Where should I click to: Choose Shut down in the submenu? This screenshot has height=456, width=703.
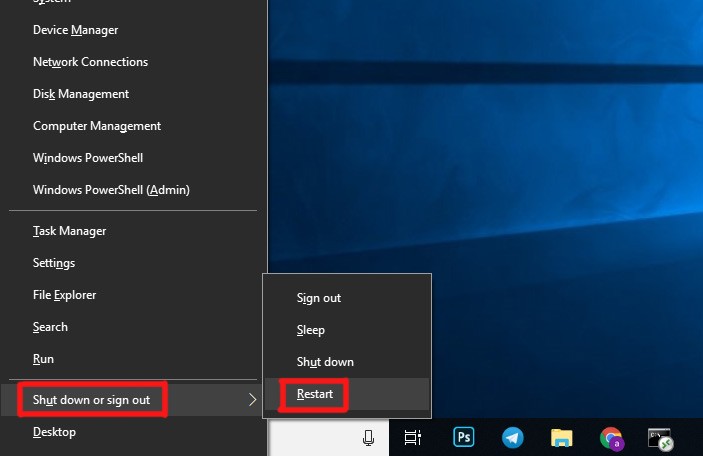[325, 362]
